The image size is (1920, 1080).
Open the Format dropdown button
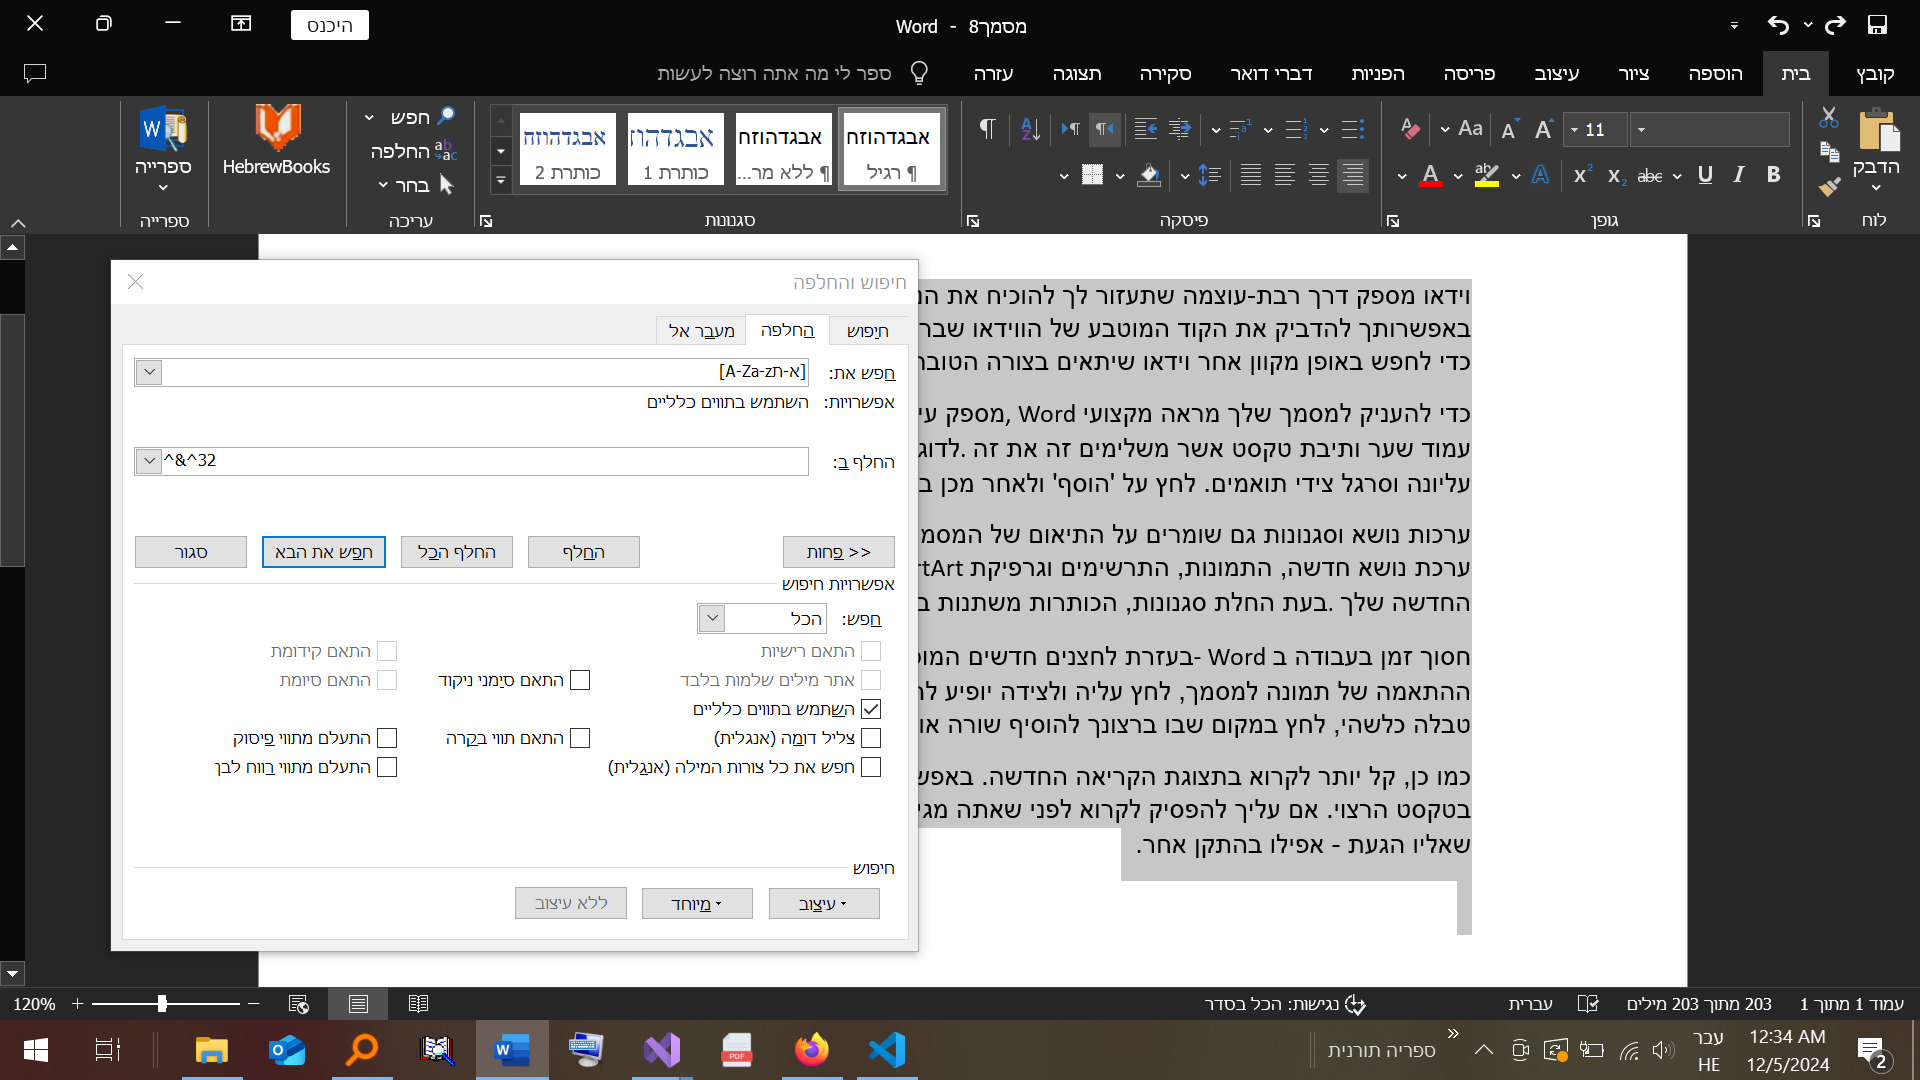pyautogui.click(x=824, y=904)
